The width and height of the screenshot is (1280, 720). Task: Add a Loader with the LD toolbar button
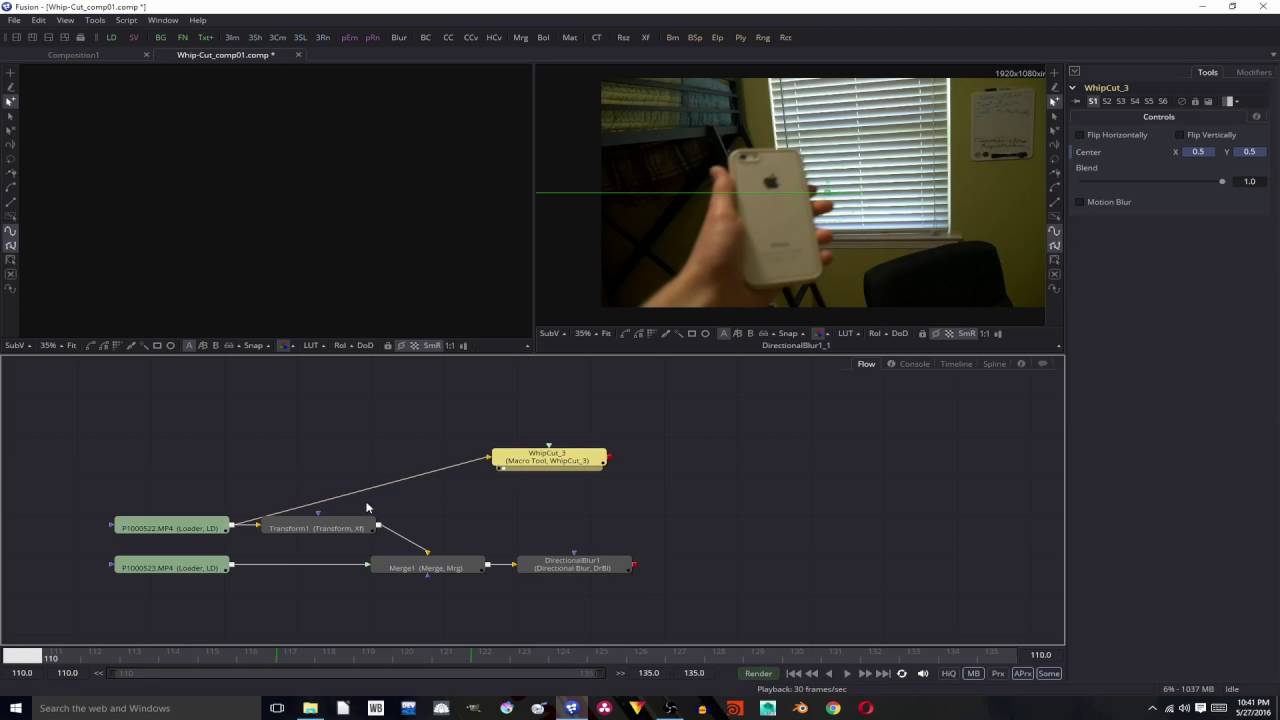111,38
